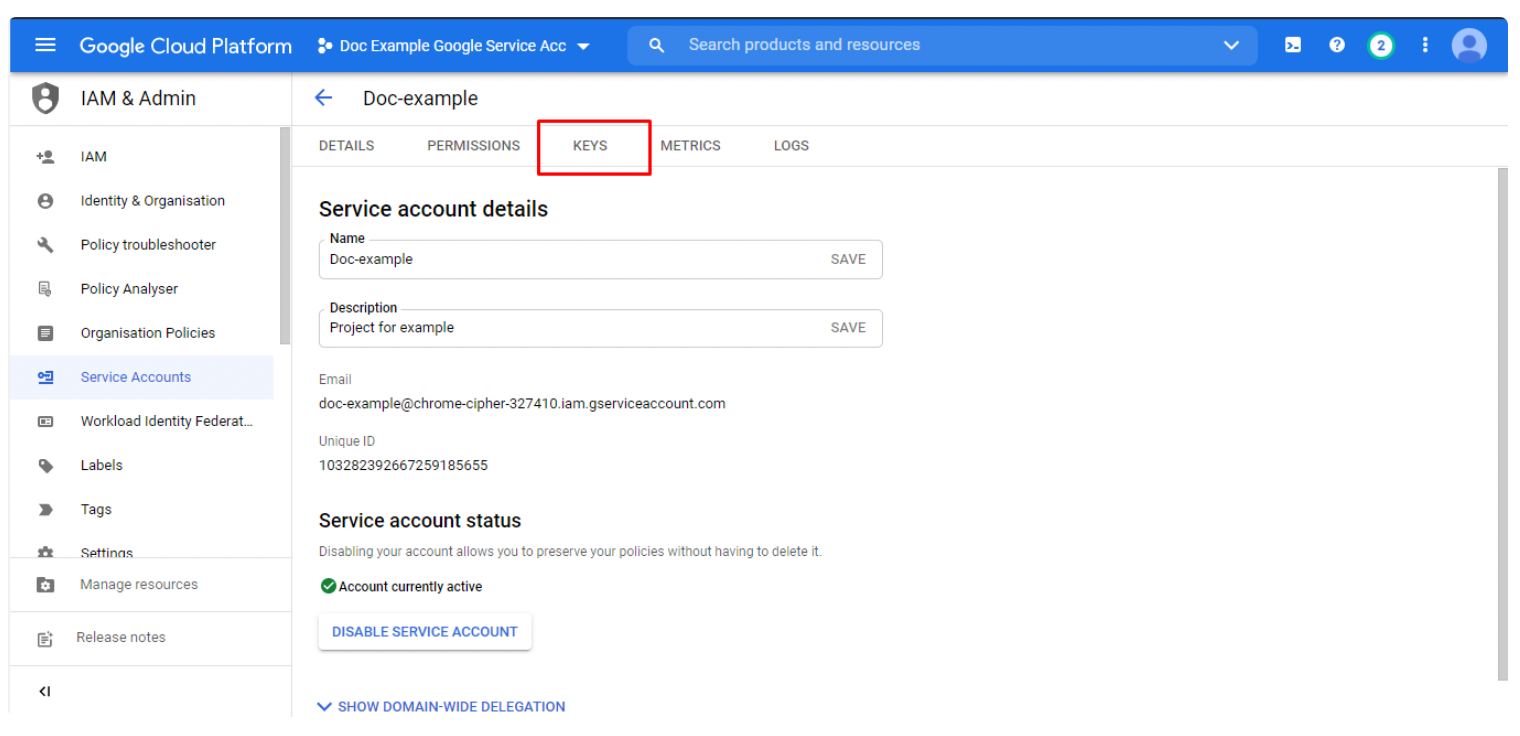Expand SHOW DOMAIN-WIDE DELEGATION section
The height and width of the screenshot is (736, 1520).
pyautogui.click(x=441, y=706)
